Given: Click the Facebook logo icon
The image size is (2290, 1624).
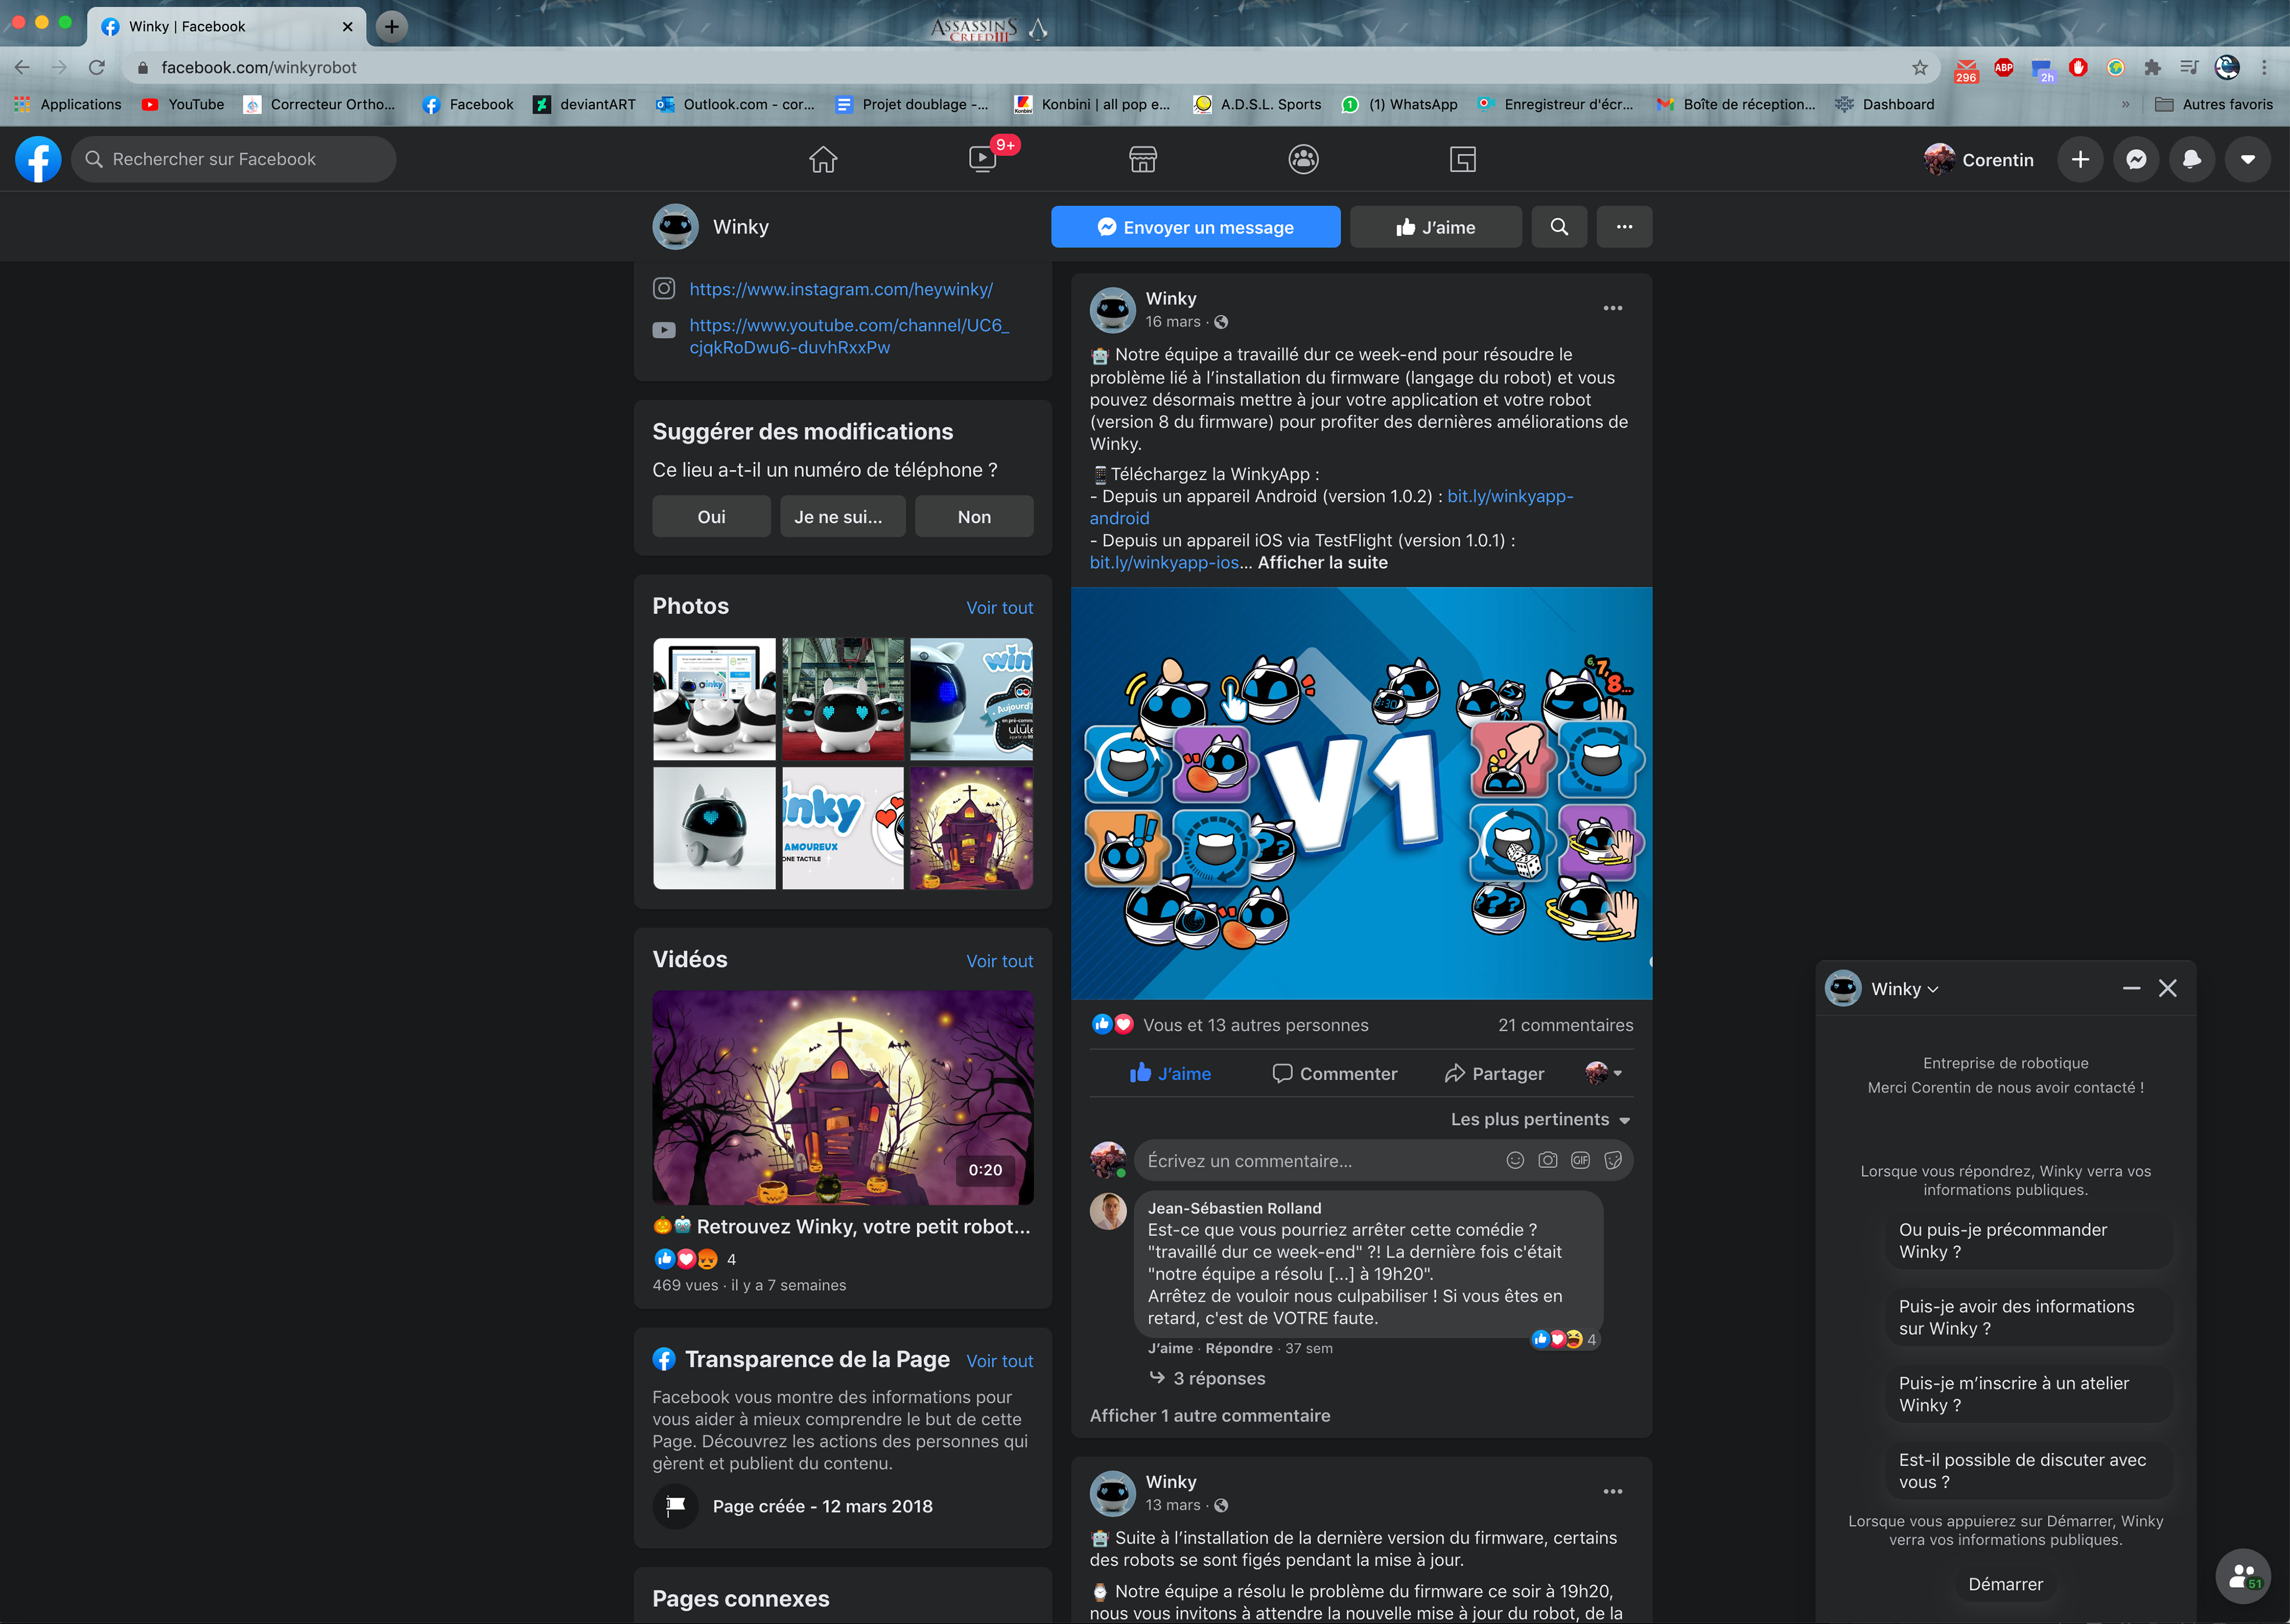Looking at the screenshot, I should coord(38,159).
